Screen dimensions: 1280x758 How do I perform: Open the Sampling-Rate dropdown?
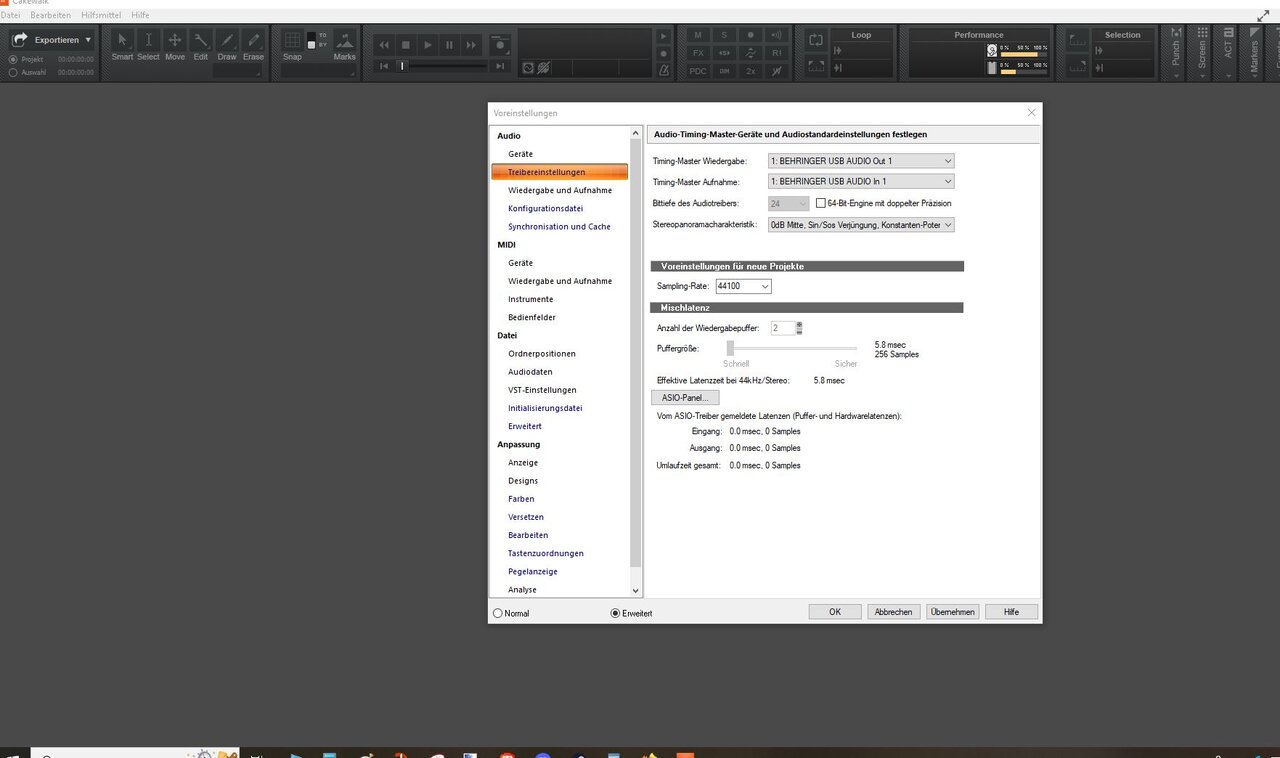(x=743, y=286)
